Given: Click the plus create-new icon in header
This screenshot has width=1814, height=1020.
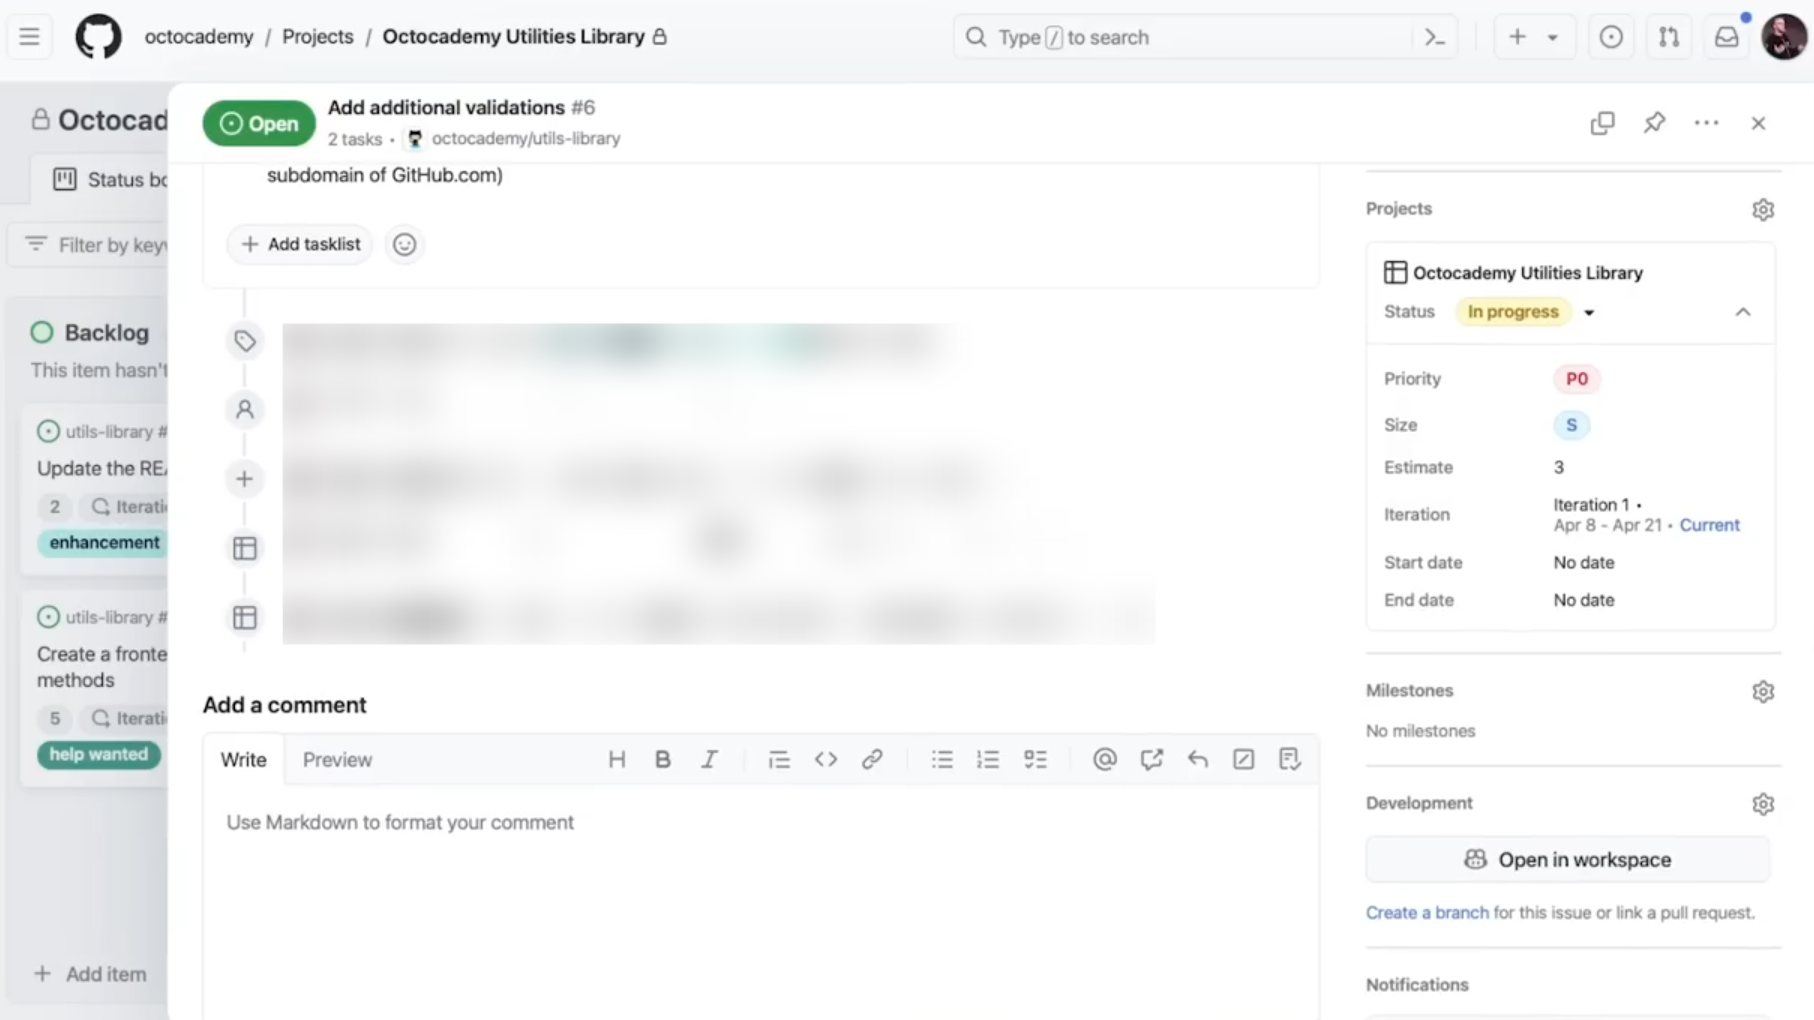Looking at the screenshot, I should [x=1517, y=37].
